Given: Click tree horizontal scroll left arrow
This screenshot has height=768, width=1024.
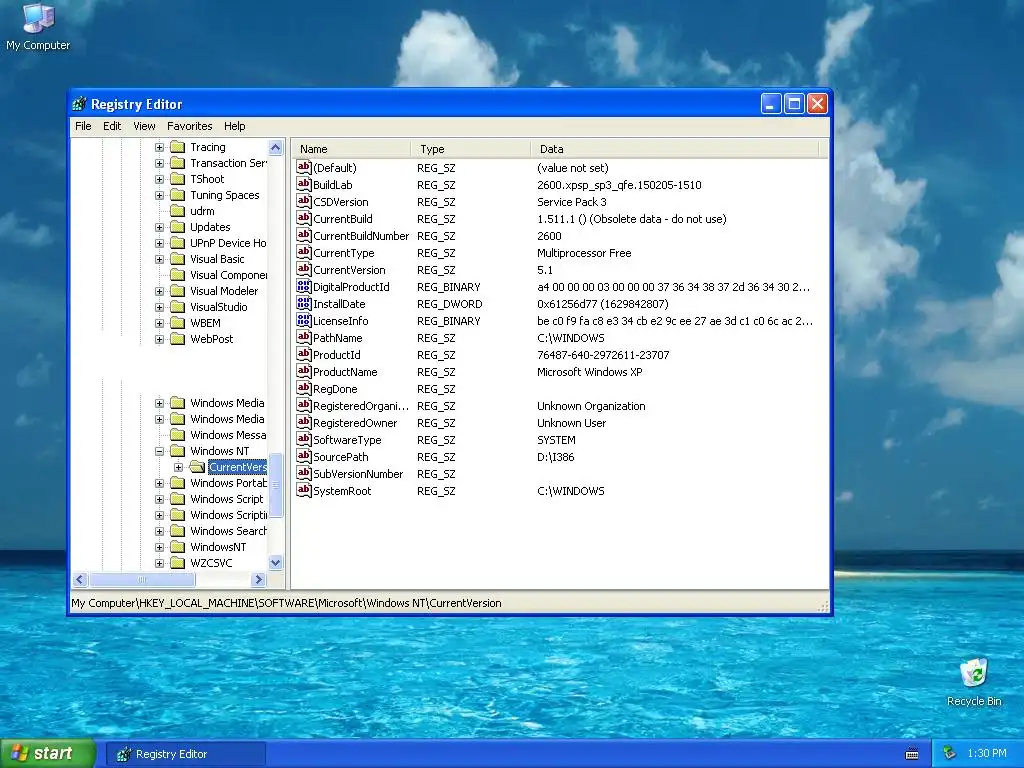Looking at the screenshot, I should click(x=80, y=579).
